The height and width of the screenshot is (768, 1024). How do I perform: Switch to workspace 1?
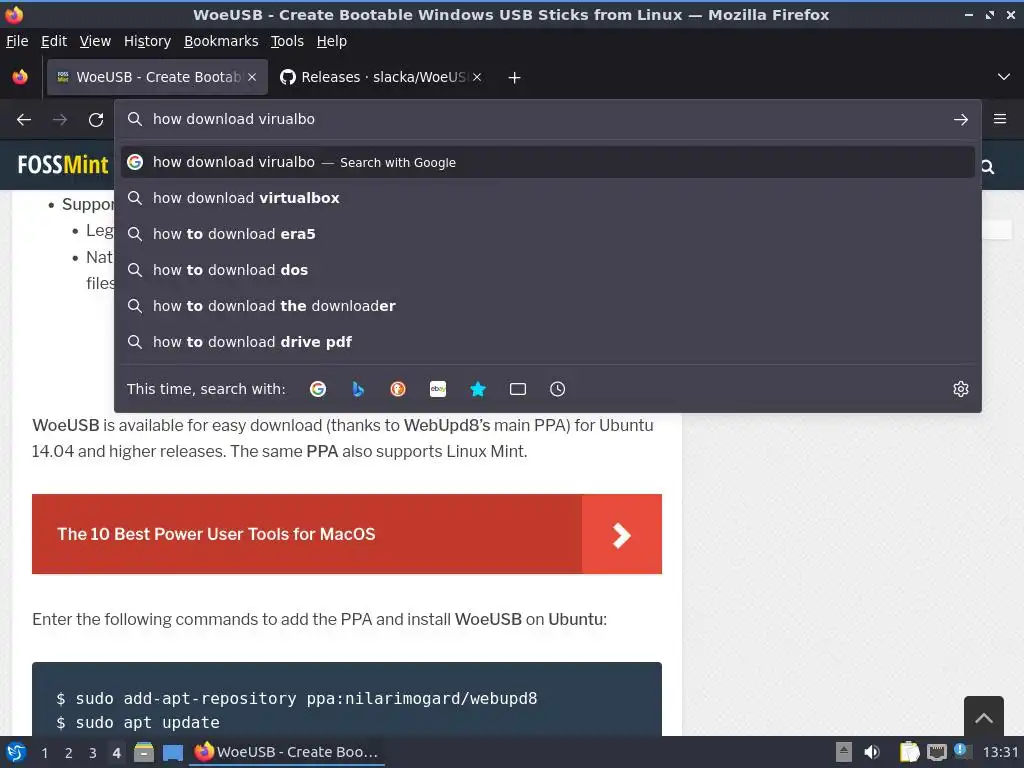(44, 753)
